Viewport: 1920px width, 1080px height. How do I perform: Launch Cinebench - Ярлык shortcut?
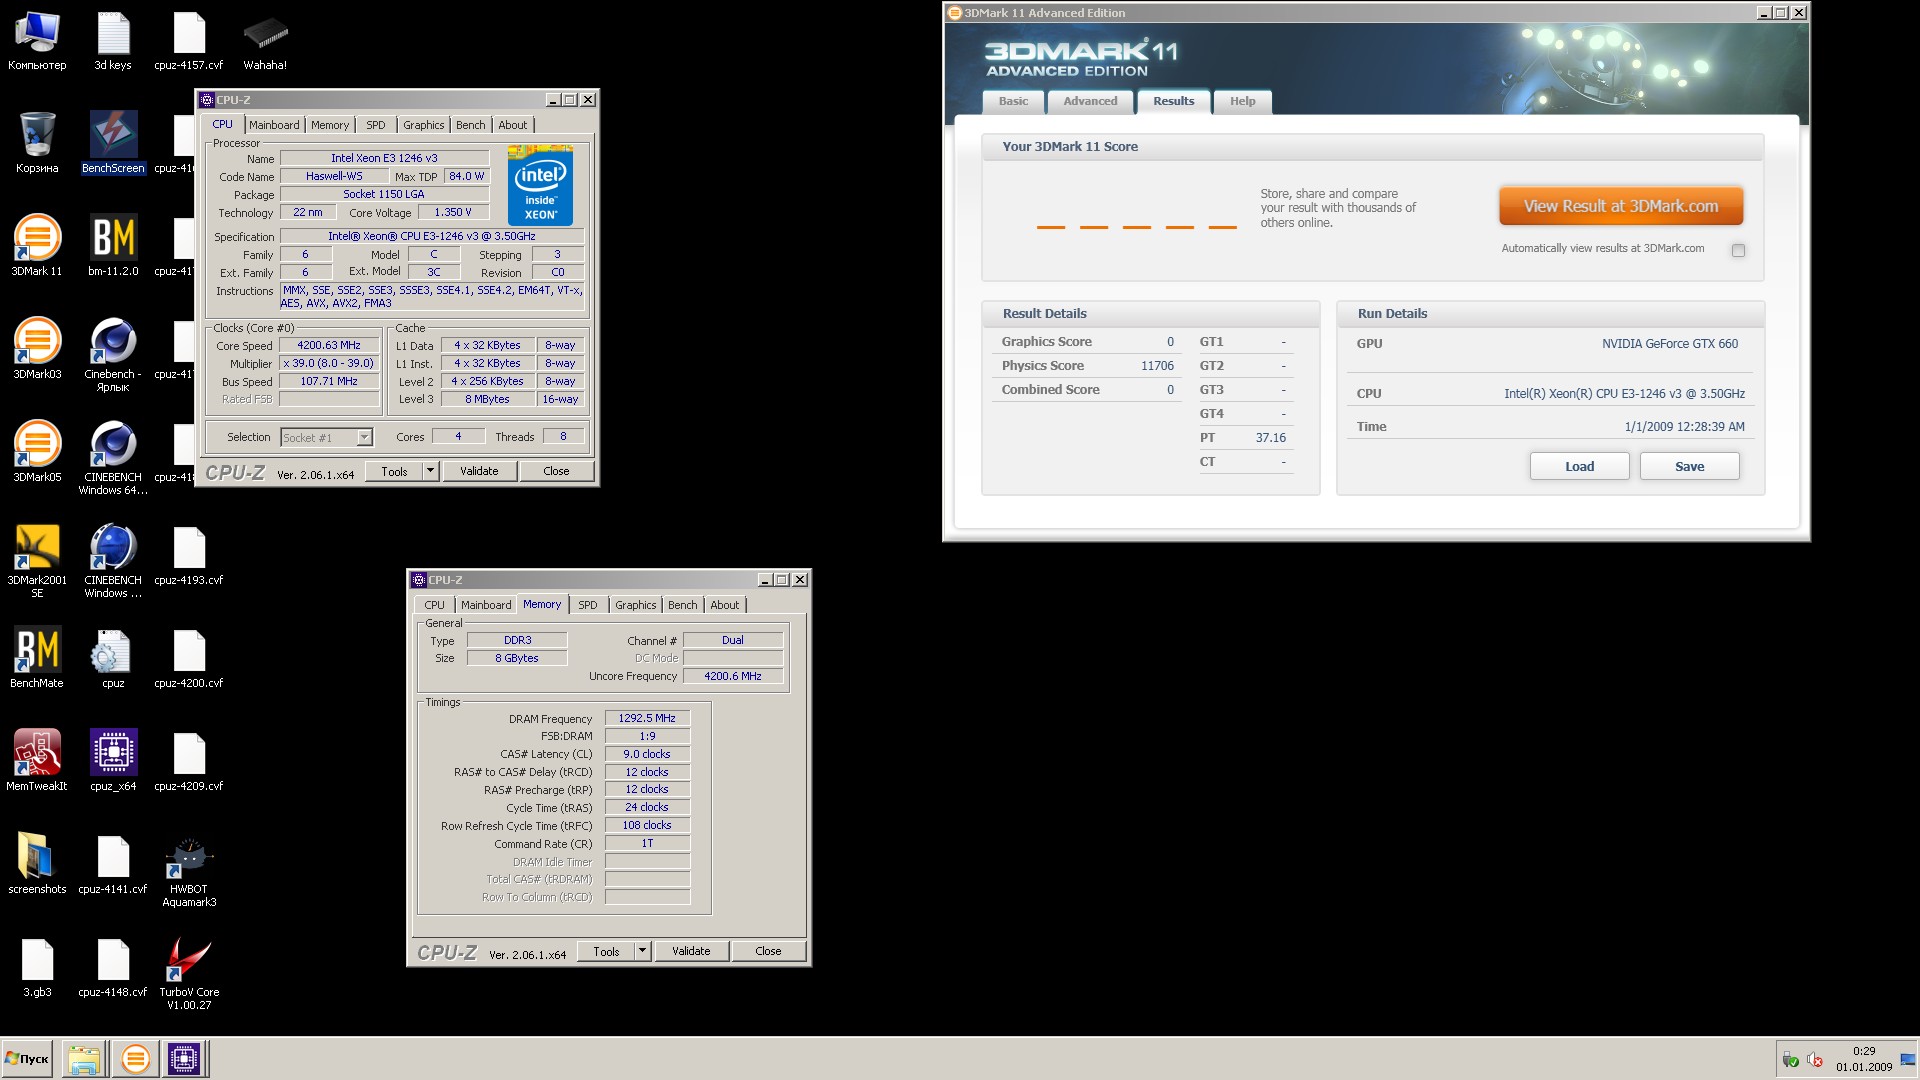click(x=113, y=355)
